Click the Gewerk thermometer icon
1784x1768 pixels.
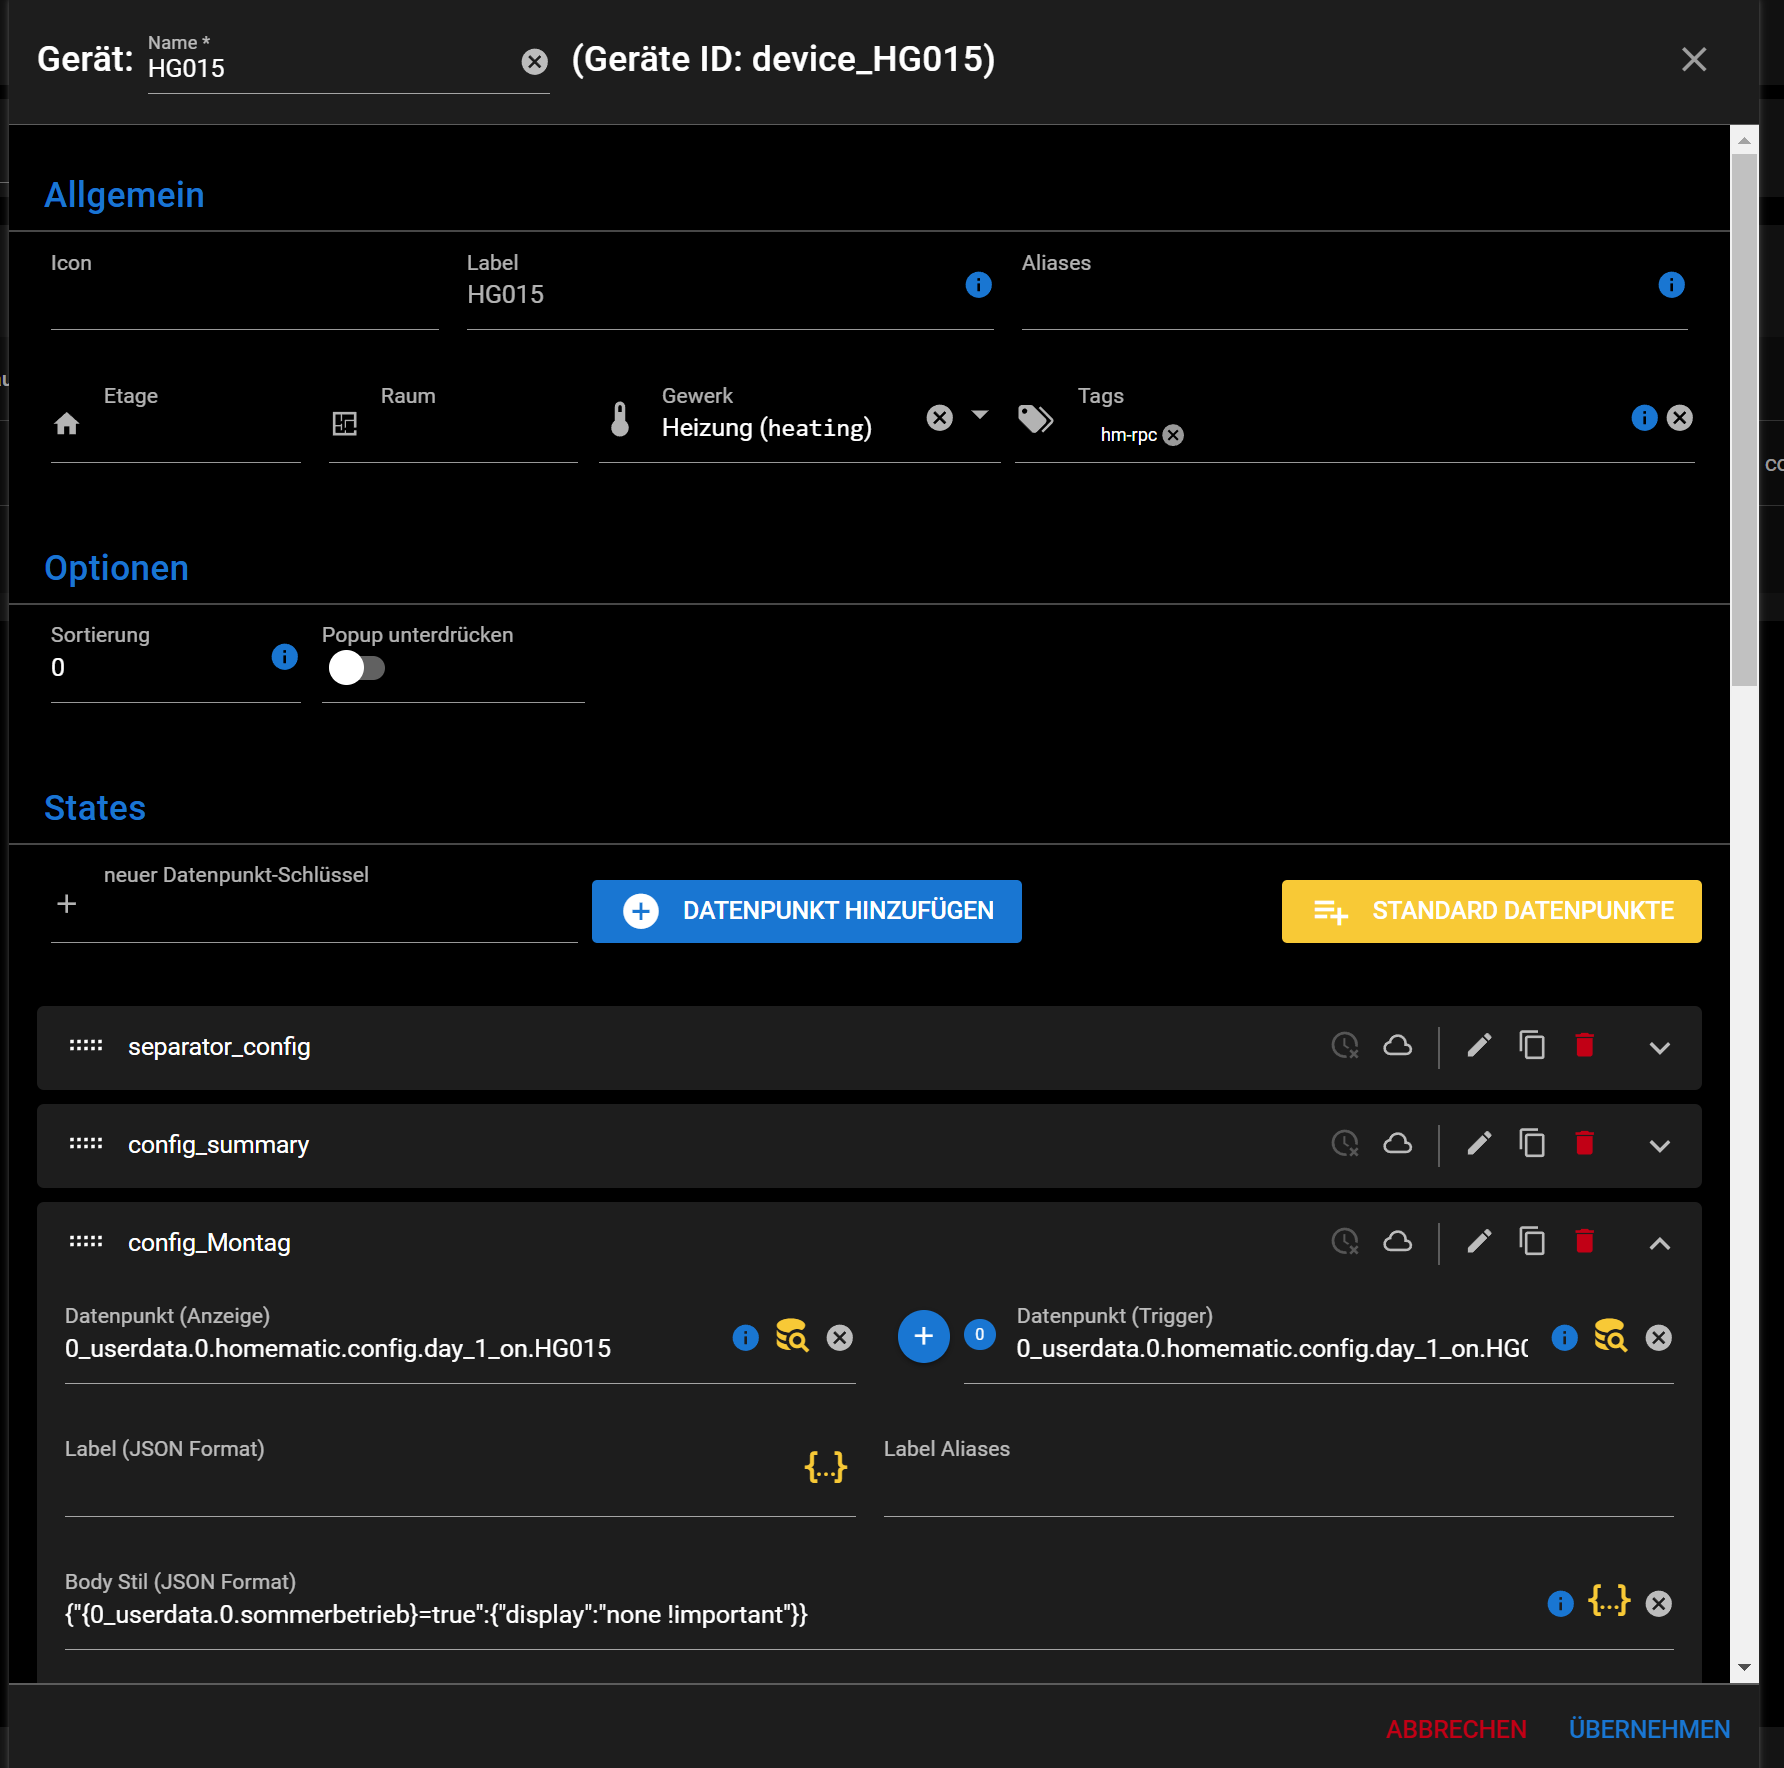pos(620,420)
